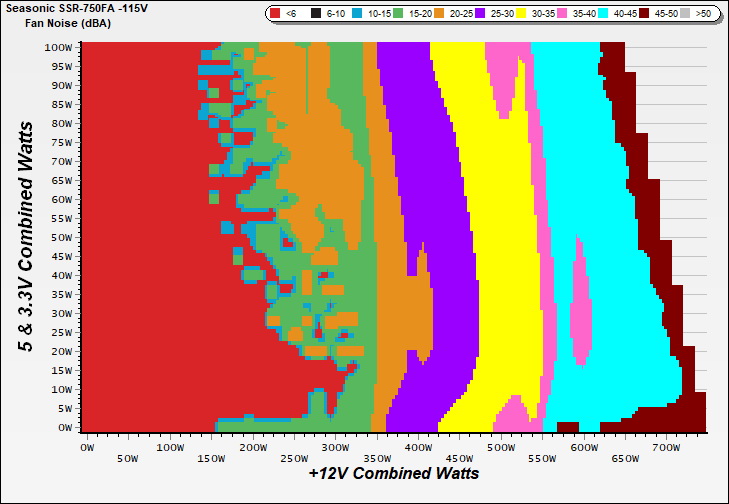Click the +12V Combined Watts axis title
The image size is (729, 504).
[393, 473]
